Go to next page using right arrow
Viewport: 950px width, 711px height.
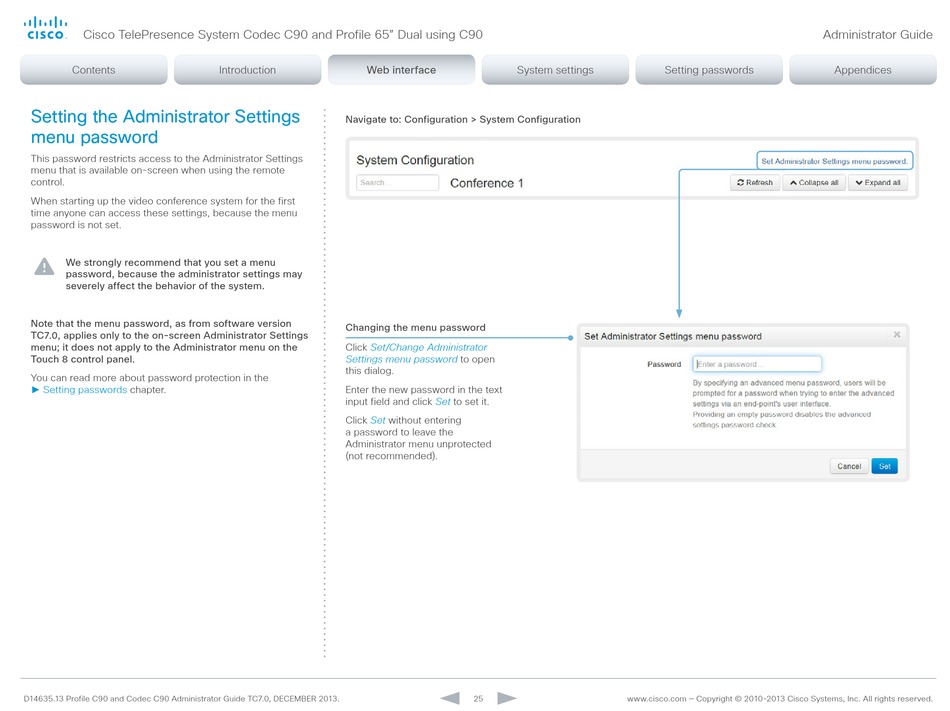(x=506, y=697)
